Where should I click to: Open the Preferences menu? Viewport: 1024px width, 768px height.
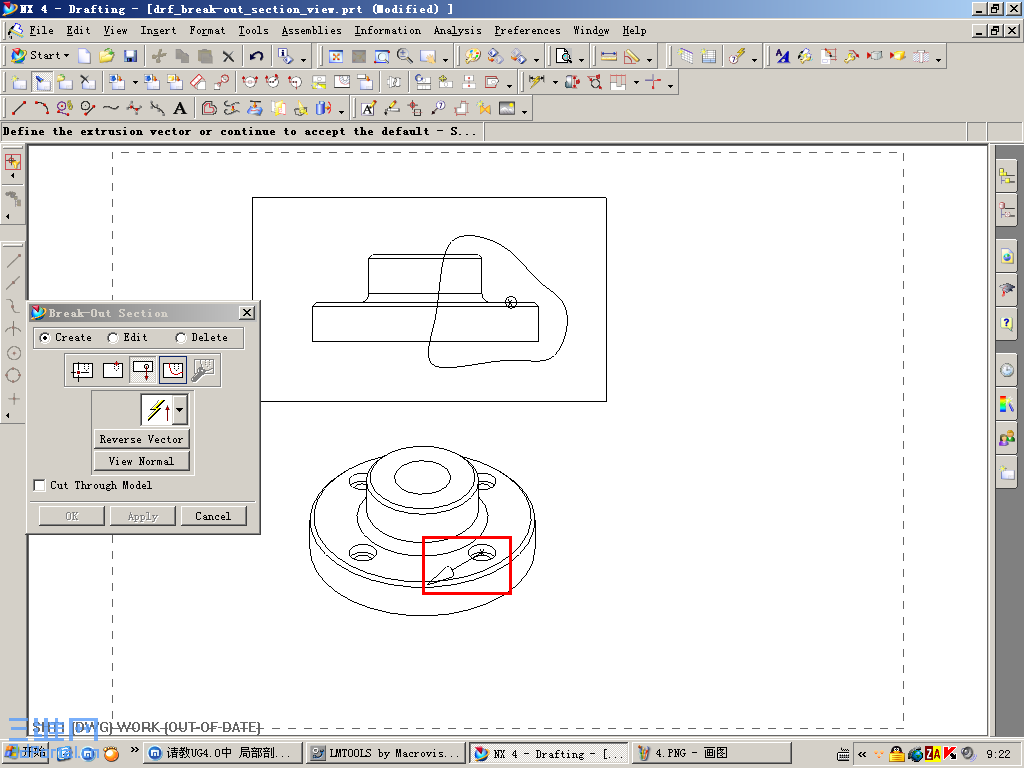[x=527, y=31]
